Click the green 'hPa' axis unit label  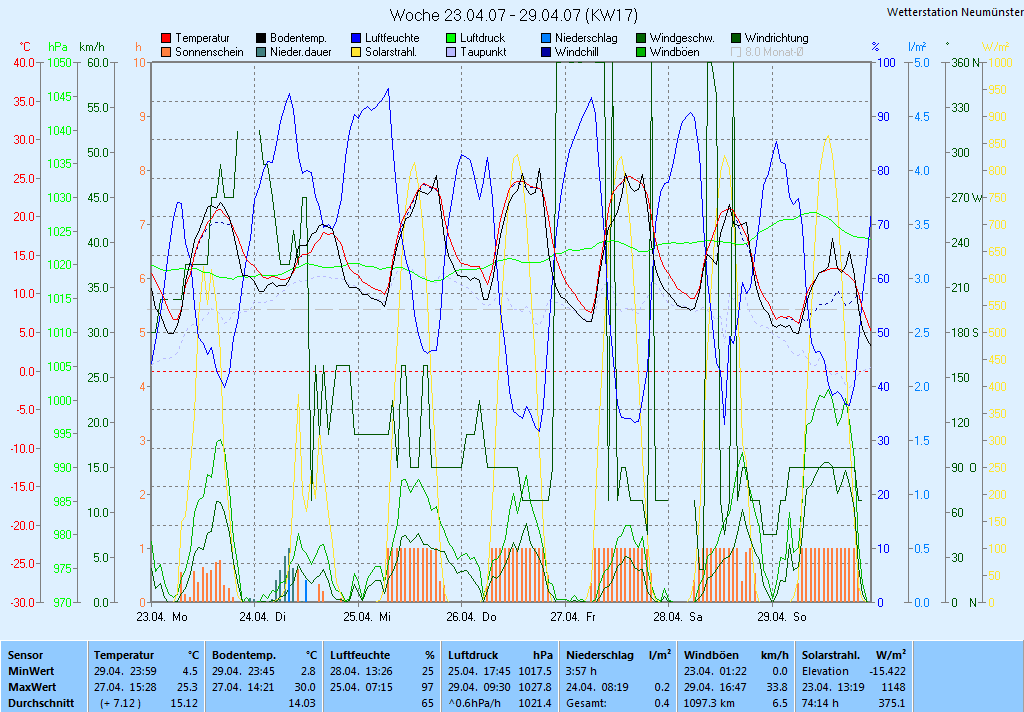(x=58, y=47)
